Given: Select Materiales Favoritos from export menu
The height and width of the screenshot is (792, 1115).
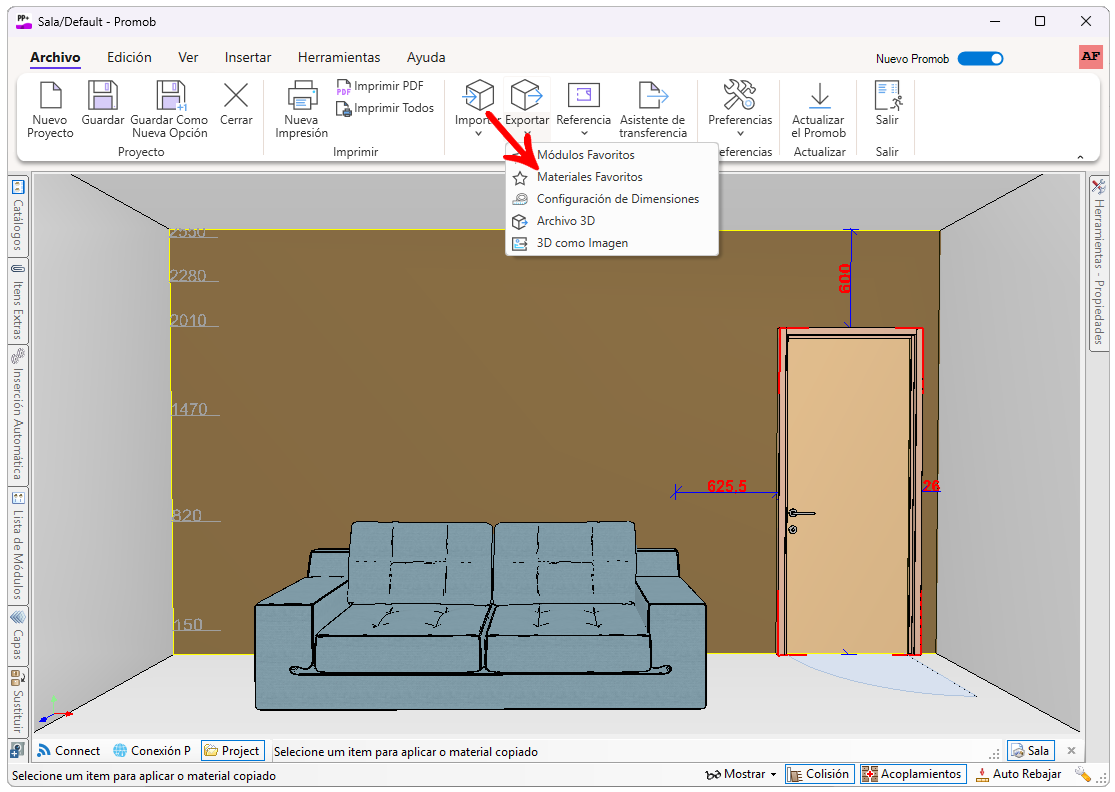Looking at the screenshot, I should tap(589, 177).
